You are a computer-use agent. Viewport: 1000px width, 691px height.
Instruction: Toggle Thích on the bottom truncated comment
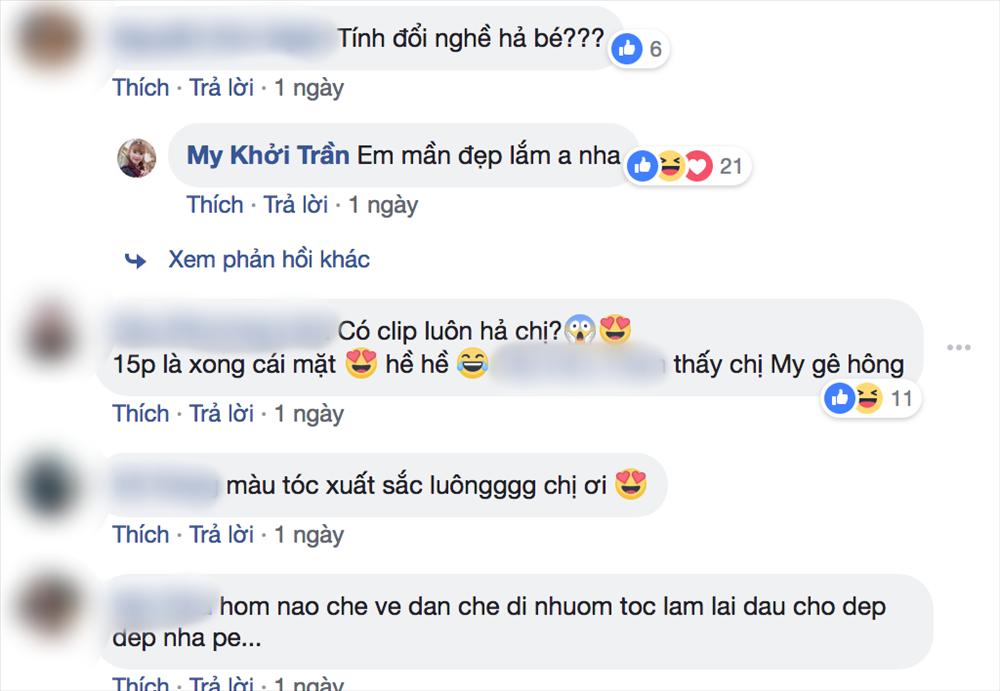pos(140,684)
